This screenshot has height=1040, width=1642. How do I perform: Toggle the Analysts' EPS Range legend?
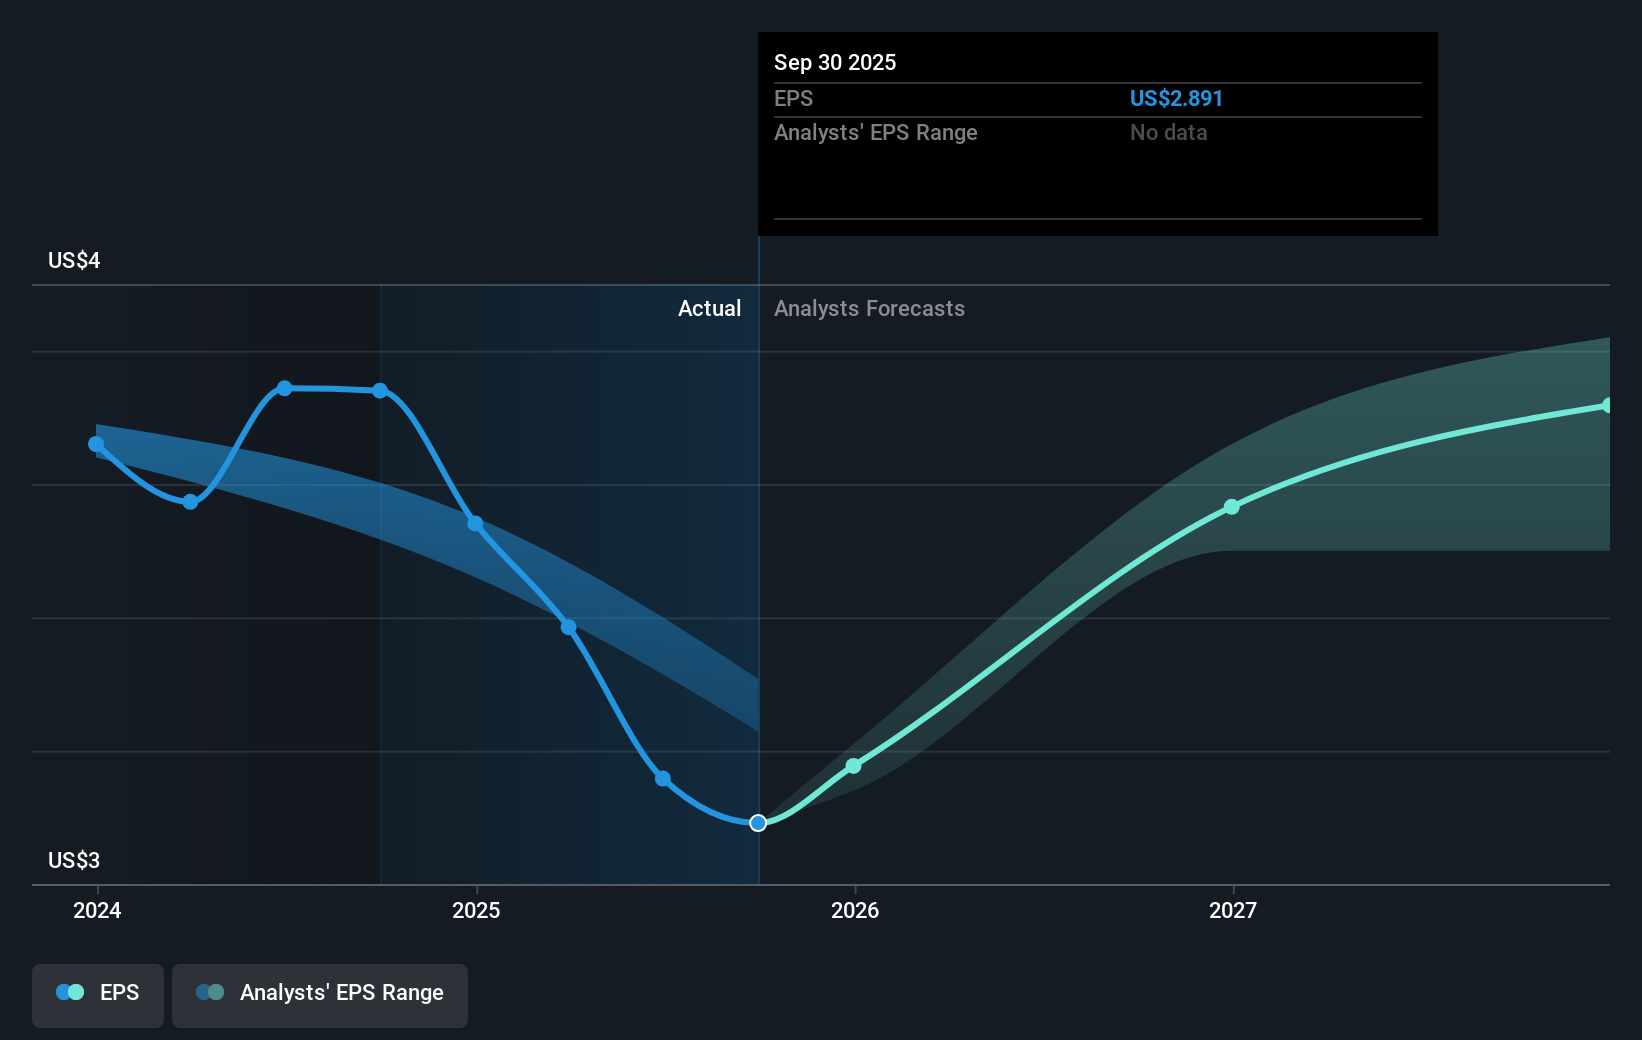320,994
